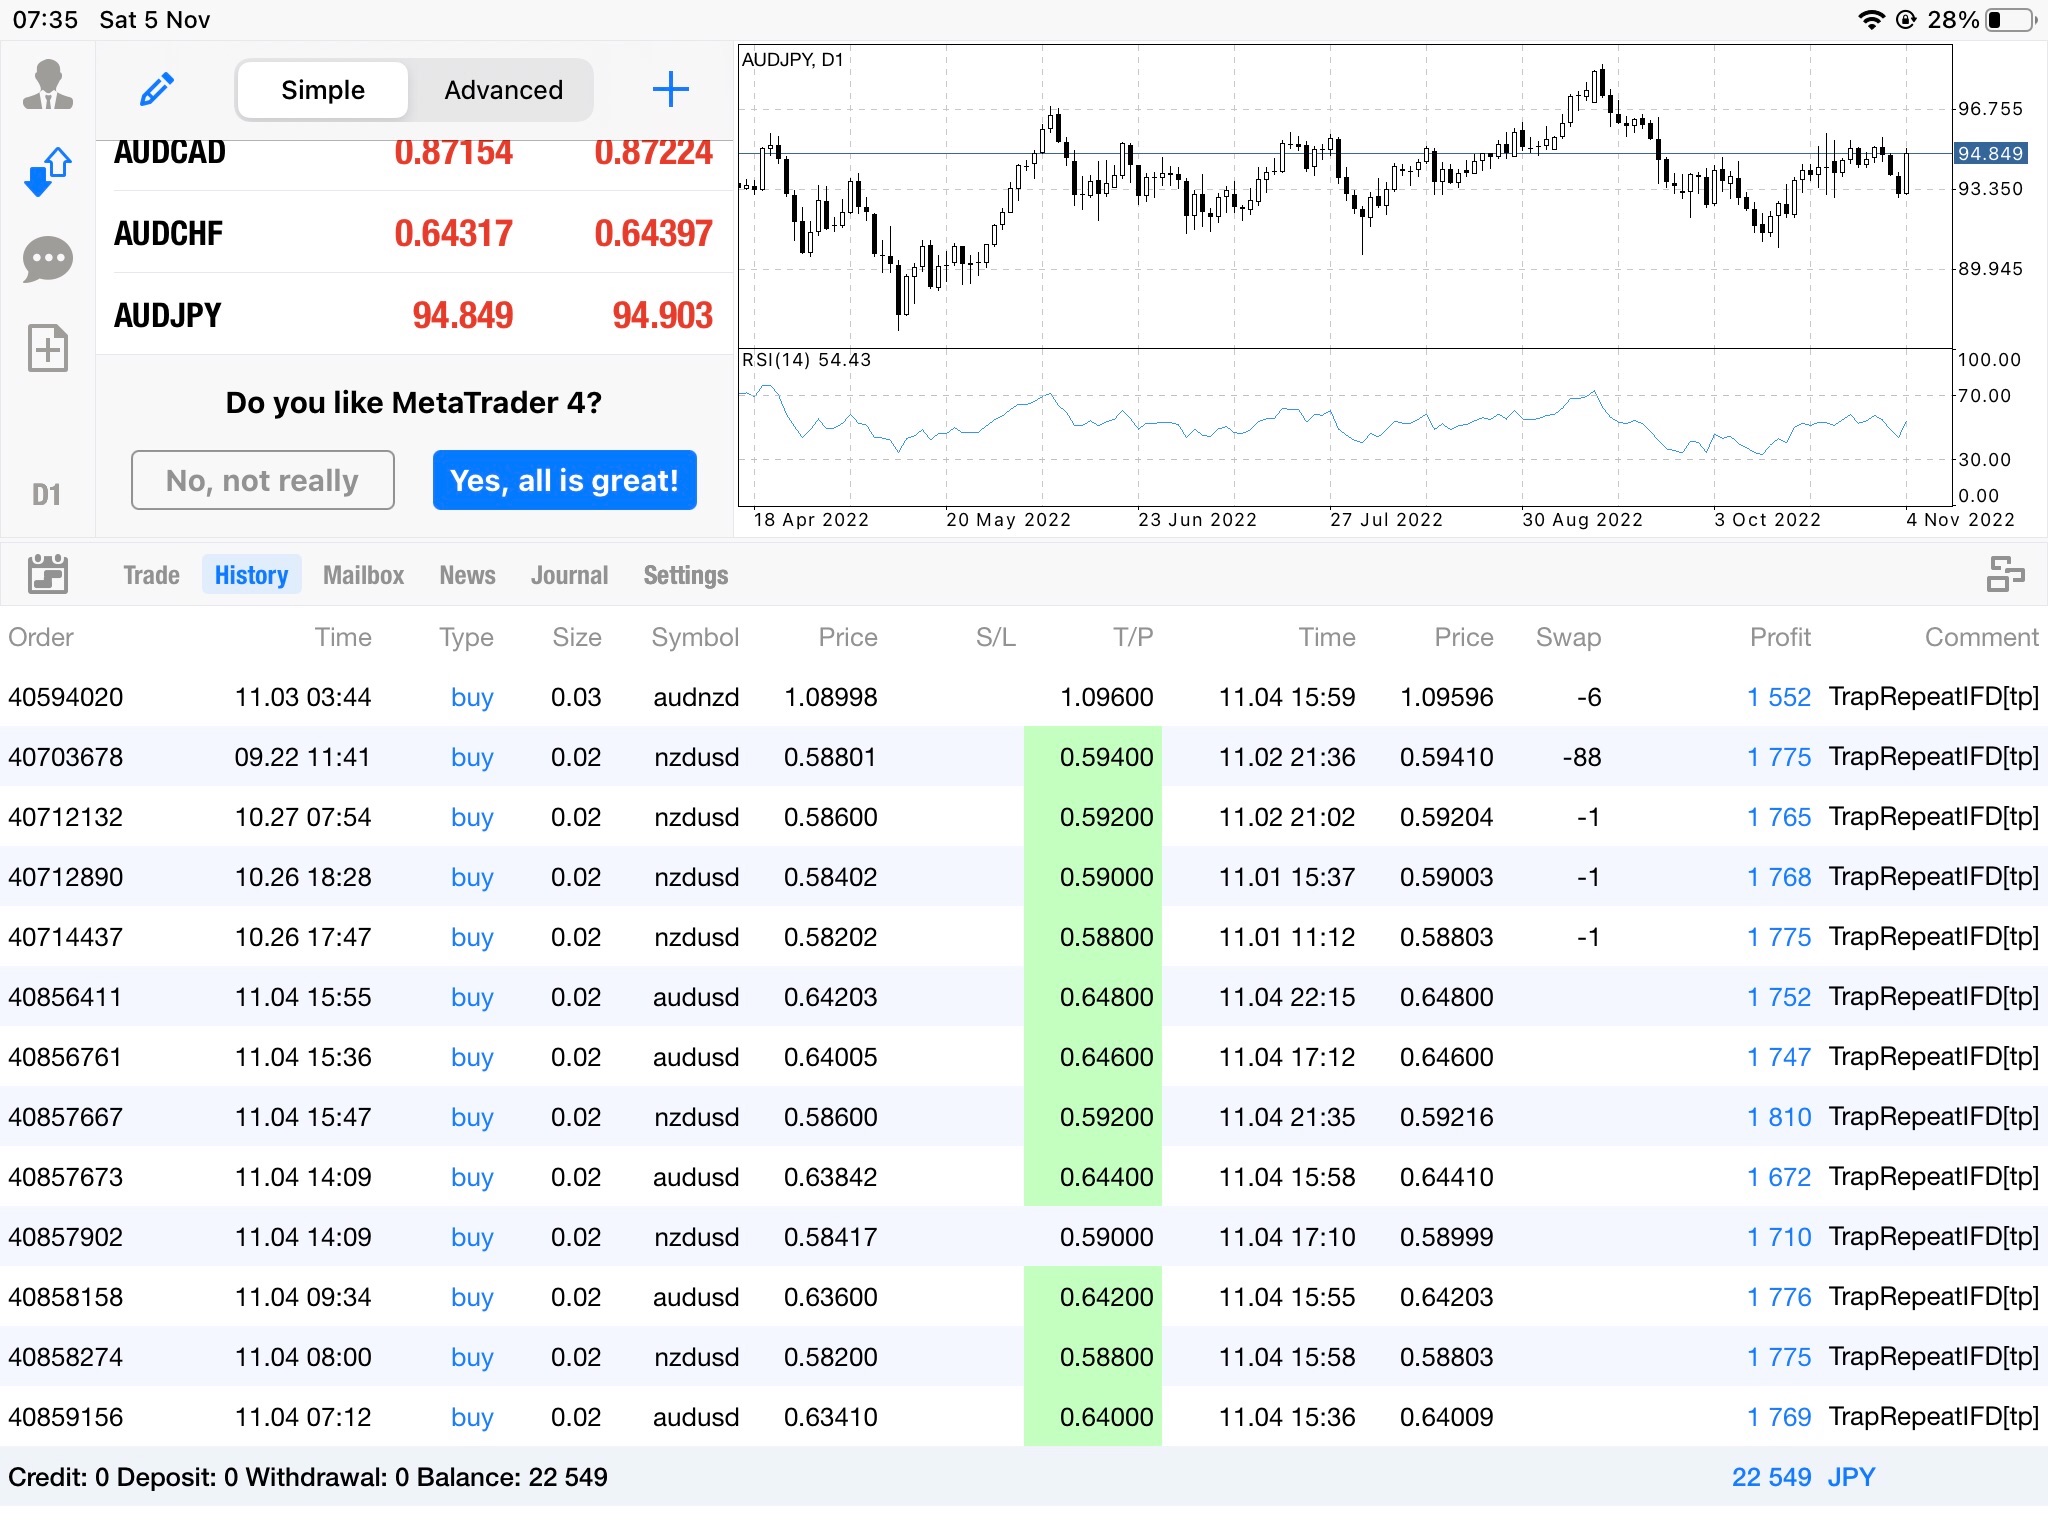Open the trade arrows icon

47,172
